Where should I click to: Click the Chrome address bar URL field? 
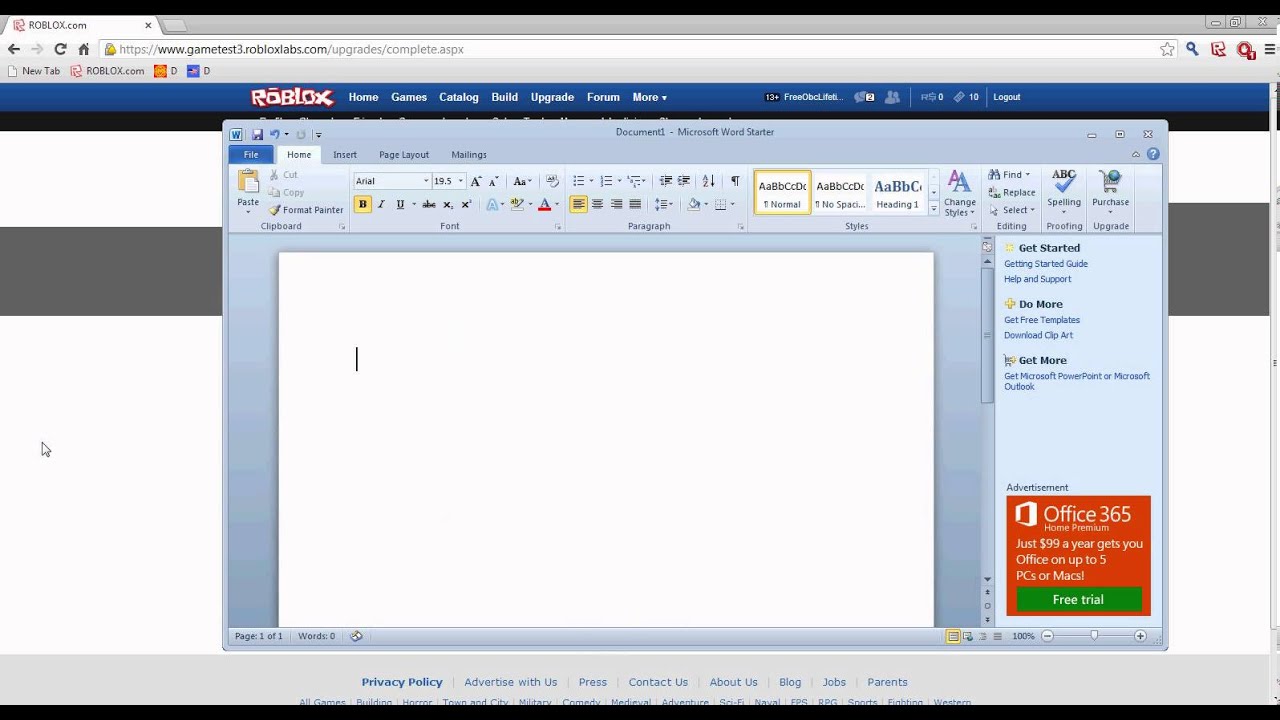pos(639,49)
